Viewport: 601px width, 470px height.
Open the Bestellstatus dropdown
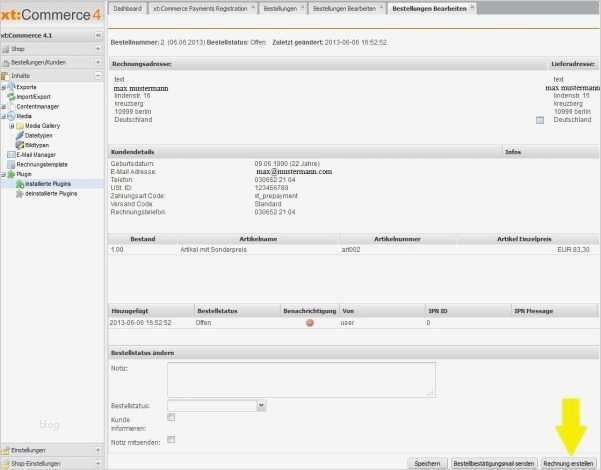point(261,406)
